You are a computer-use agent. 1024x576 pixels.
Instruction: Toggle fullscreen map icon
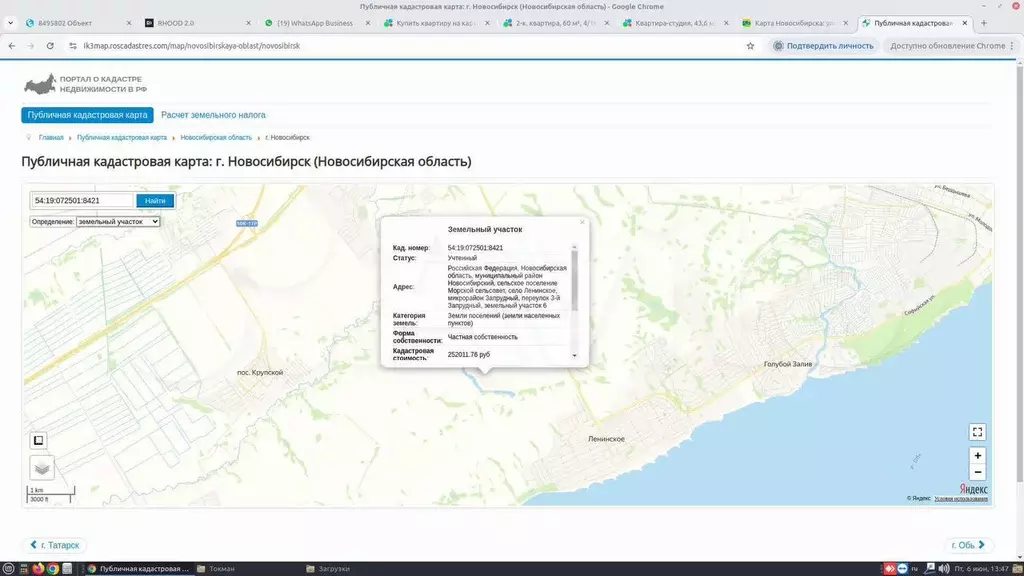tap(978, 432)
